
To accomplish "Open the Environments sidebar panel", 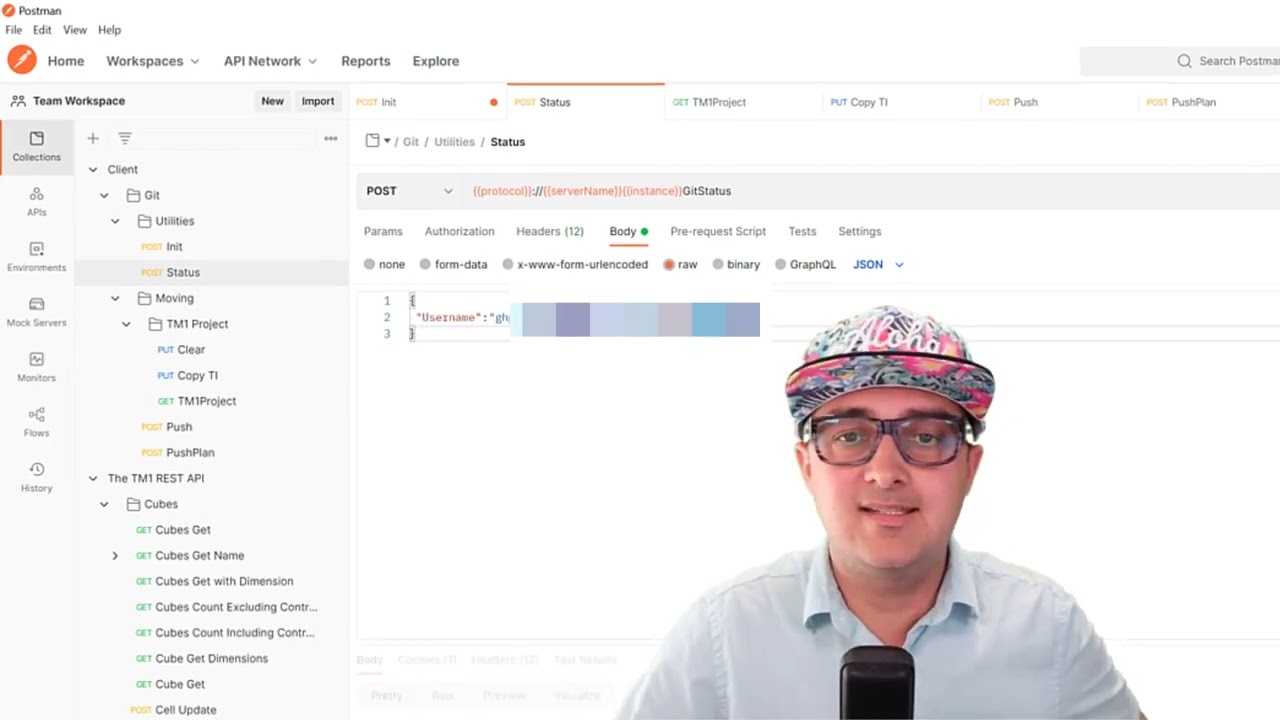I will (x=37, y=256).
